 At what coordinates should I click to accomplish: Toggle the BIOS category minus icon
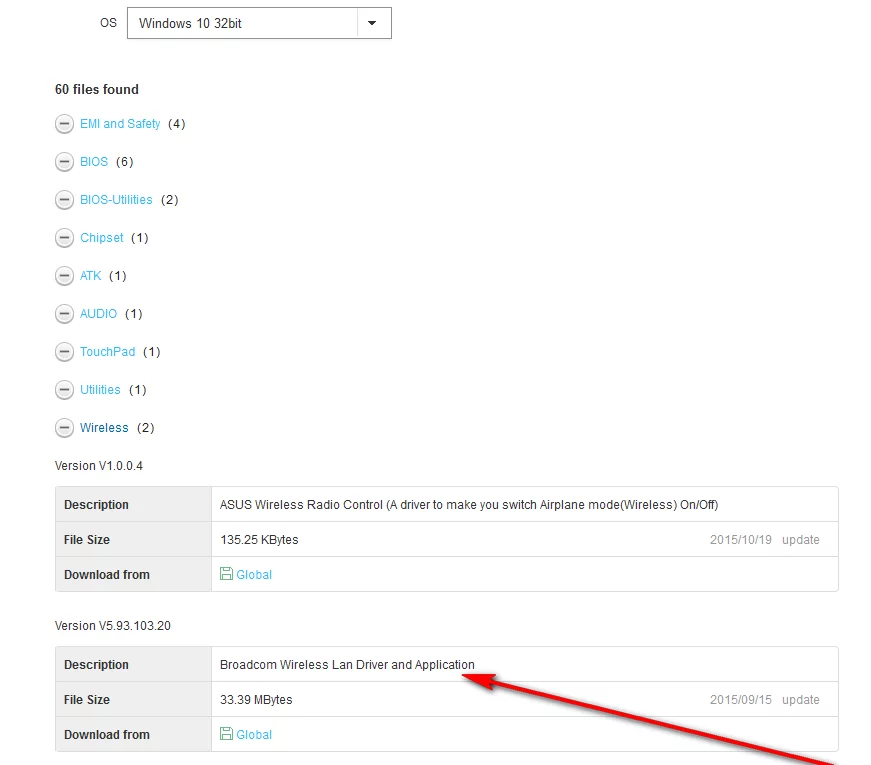tap(64, 162)
